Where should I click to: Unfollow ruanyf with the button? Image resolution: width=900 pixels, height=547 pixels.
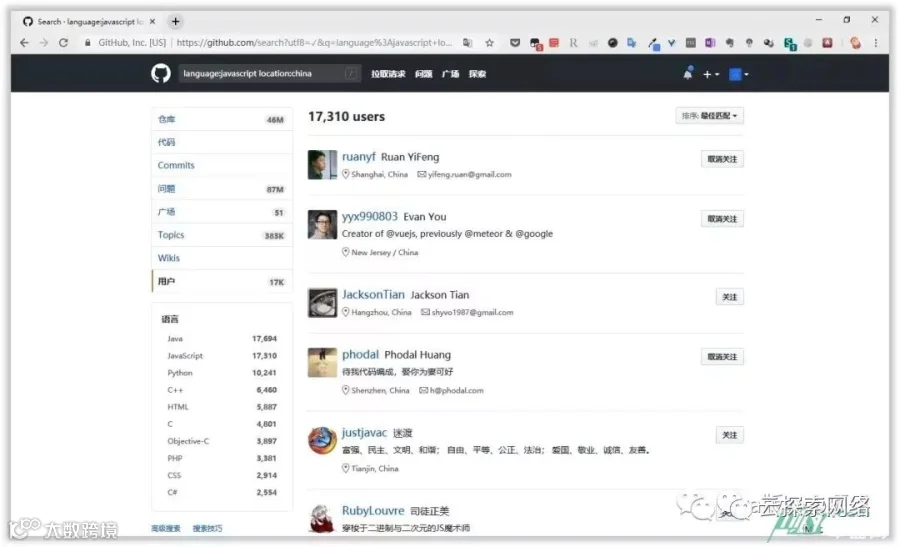pyautogui.click(x=722, y=159)
